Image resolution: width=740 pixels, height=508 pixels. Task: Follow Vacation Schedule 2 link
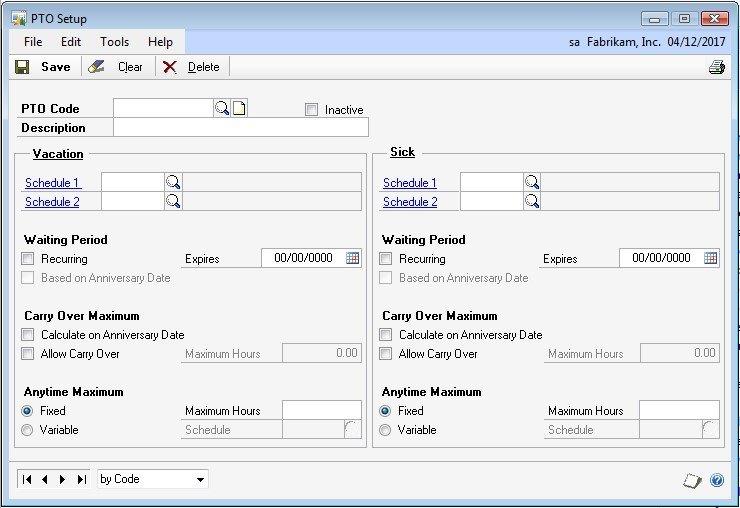click(x=52, y=202)
